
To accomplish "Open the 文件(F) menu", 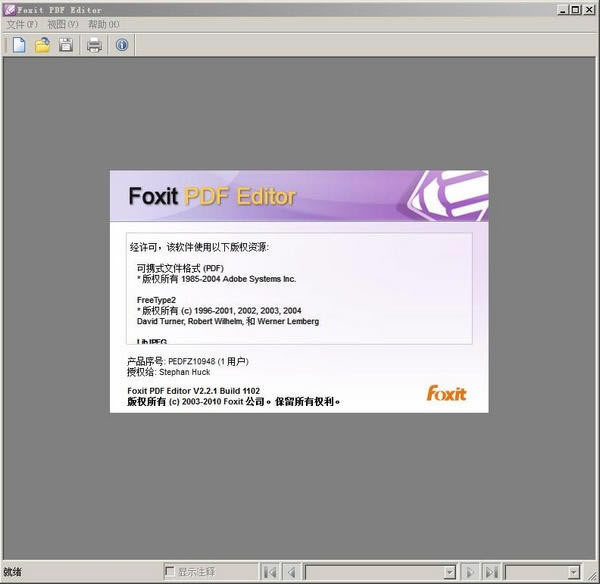I will coord(22,24).
